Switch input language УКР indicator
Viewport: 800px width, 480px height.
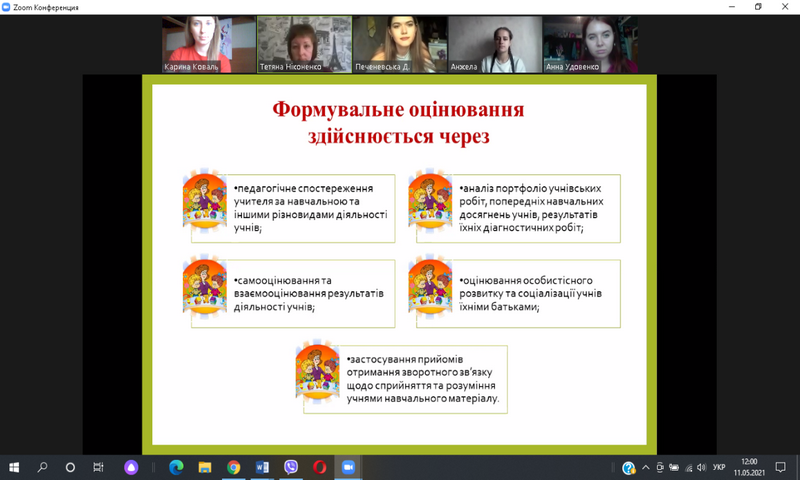[719, 467]
